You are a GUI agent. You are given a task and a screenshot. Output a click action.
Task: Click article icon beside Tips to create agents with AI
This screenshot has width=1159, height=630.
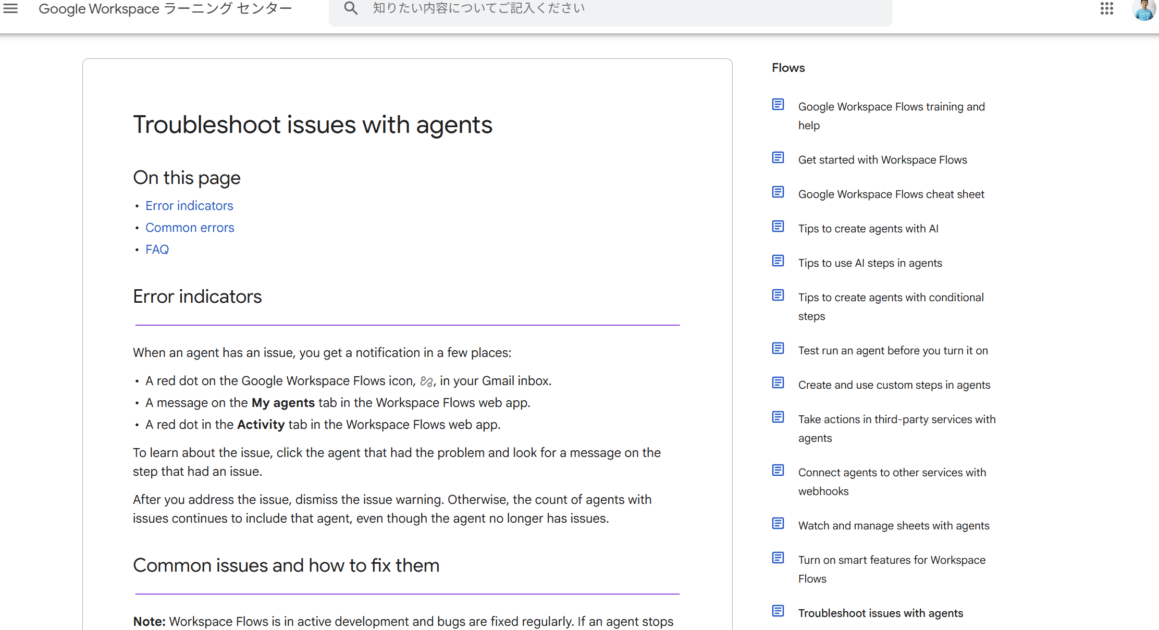pyautogui.click(x=778, y=227)
